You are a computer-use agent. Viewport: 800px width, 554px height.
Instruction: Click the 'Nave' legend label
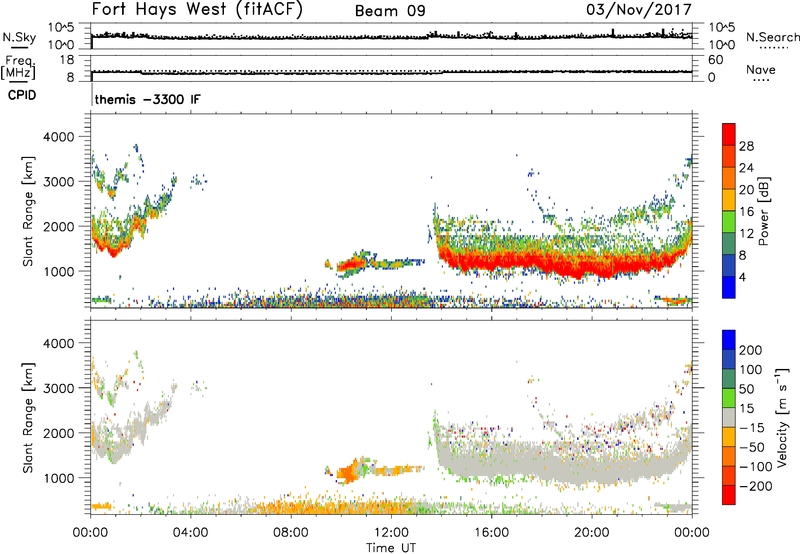tap(761, 69)
